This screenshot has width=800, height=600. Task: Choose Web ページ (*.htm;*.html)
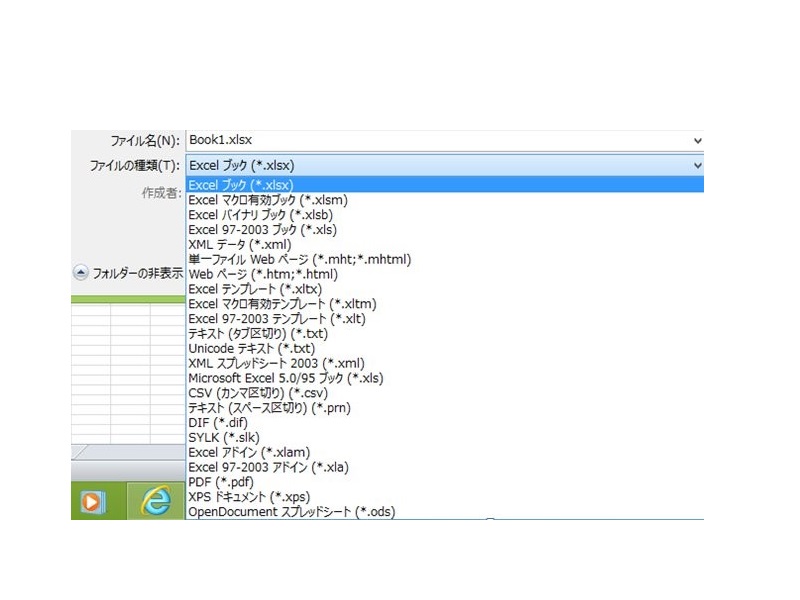pyautogui.click(x=263, y=274)
